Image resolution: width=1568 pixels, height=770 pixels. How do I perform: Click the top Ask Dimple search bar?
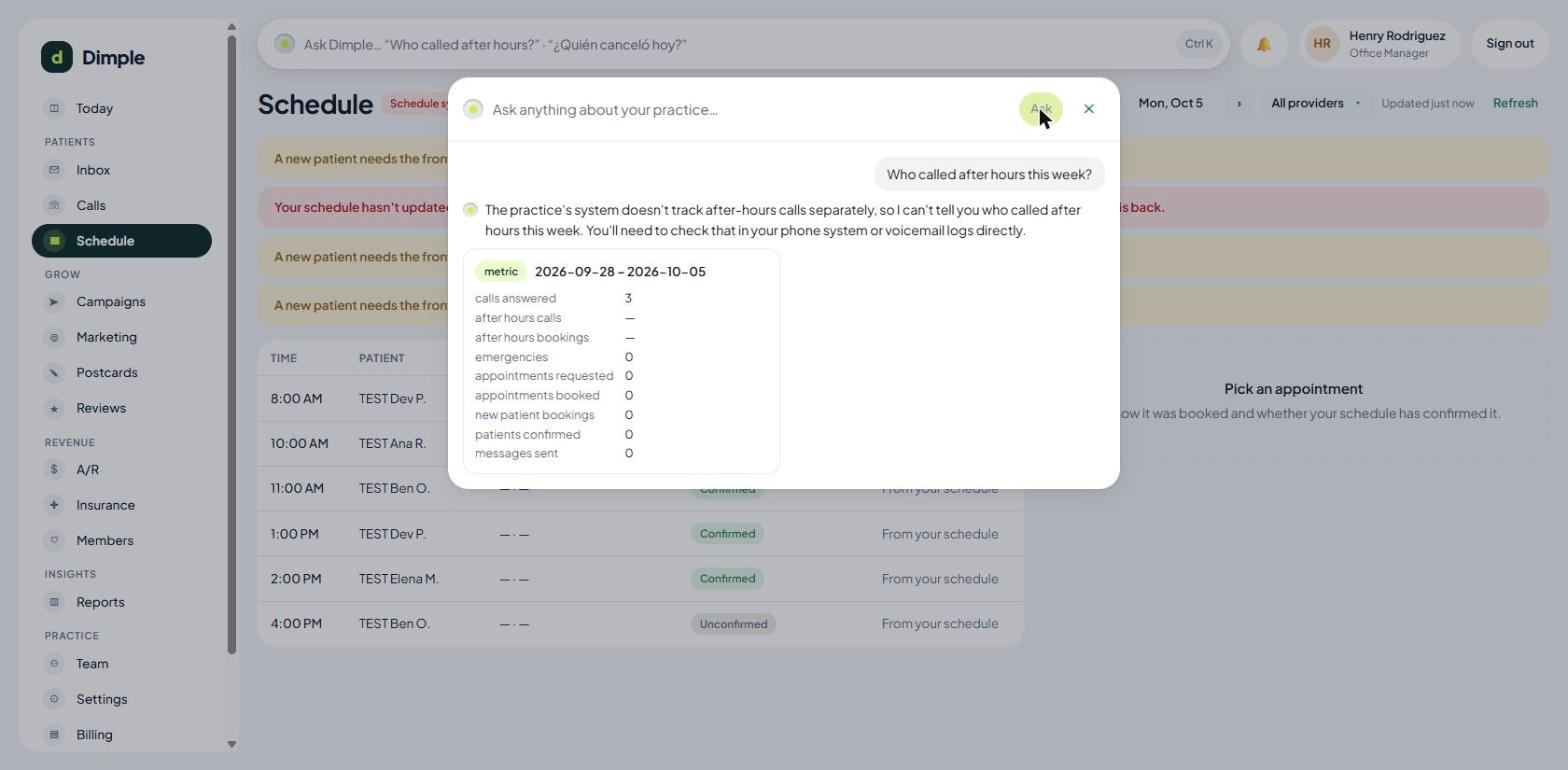pos(743,44)
